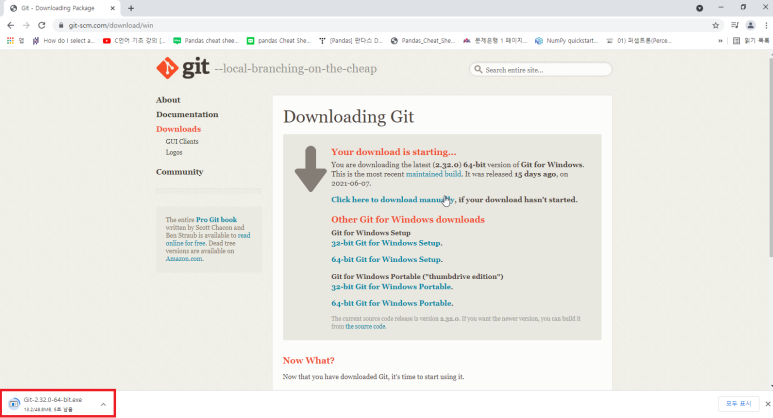The width and height of the screenshot is (773, 418).
Task: Open Chrome three-dot menu
Action: tap(766, 25)
